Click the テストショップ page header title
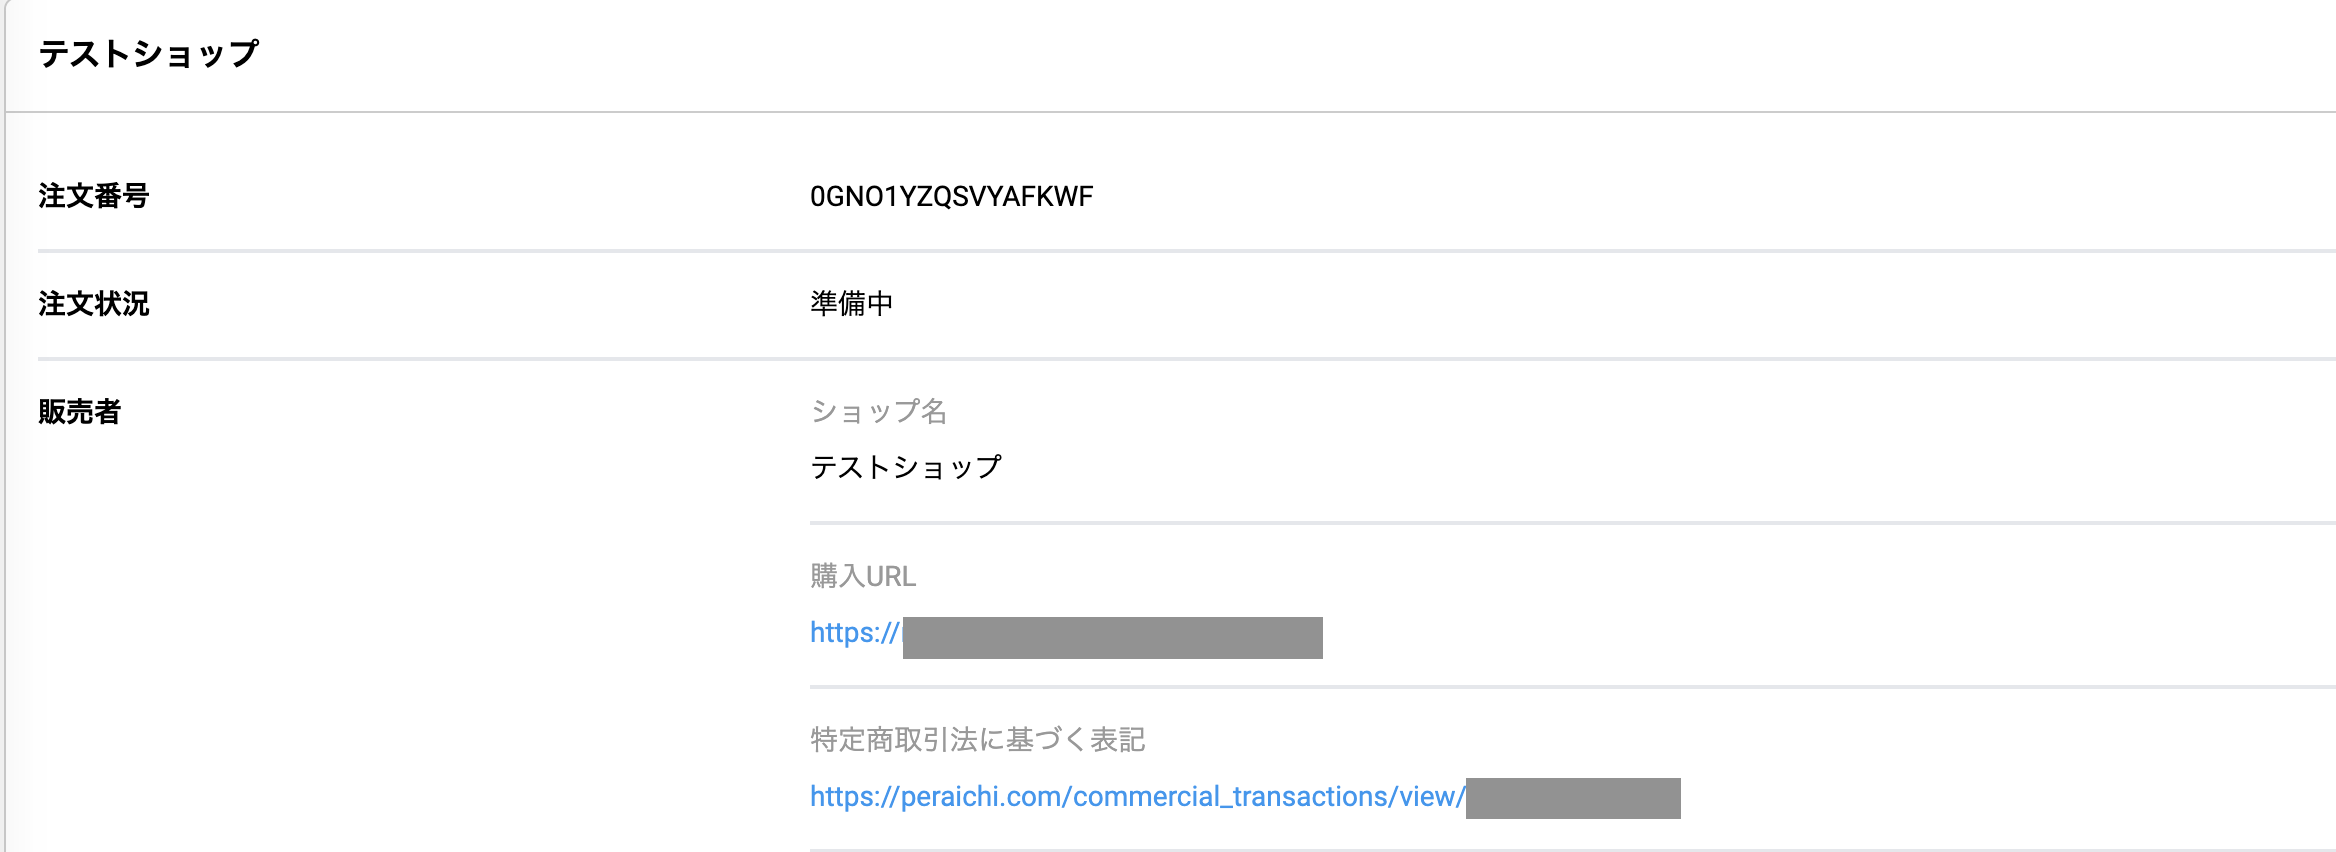 148,54
